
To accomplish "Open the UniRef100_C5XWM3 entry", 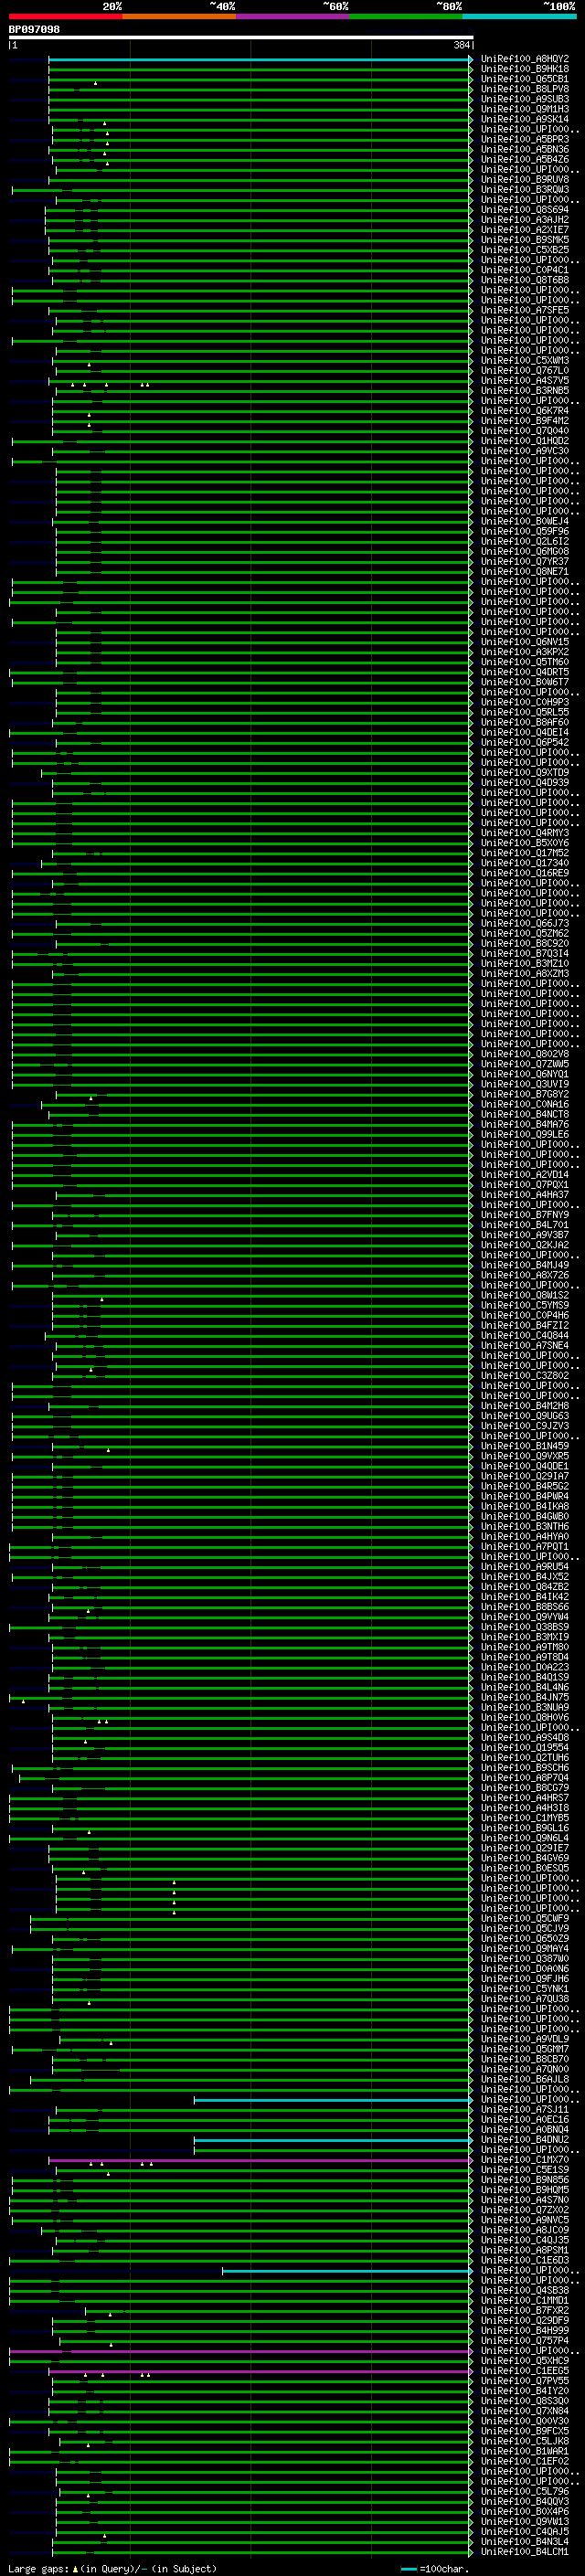I will pos(525,360).
